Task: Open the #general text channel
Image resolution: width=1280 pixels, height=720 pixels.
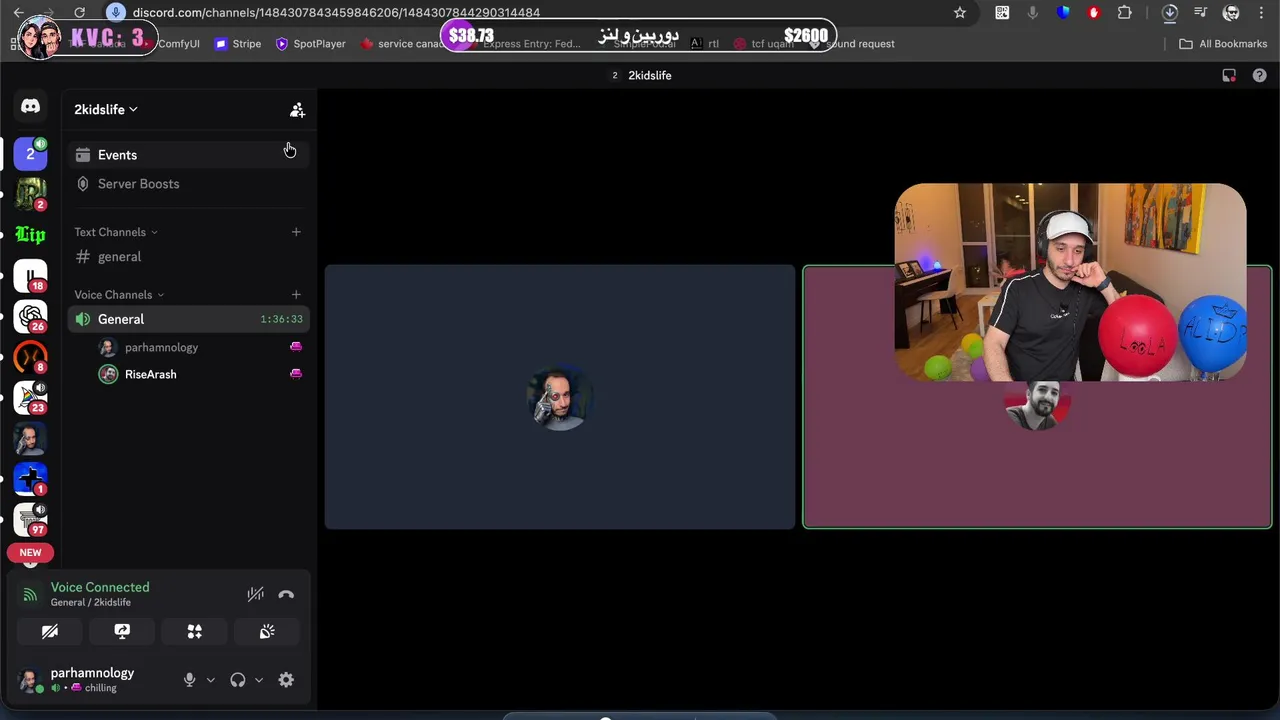Action: (187, 257)
